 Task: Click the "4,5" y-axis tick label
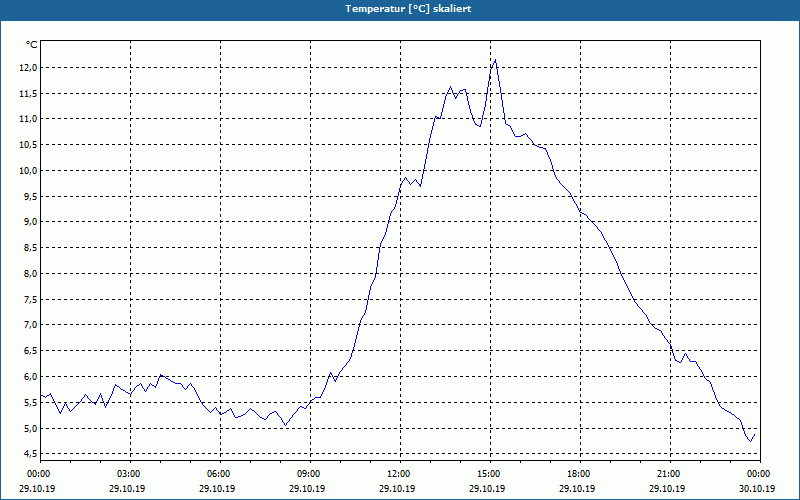coord(31,454)
